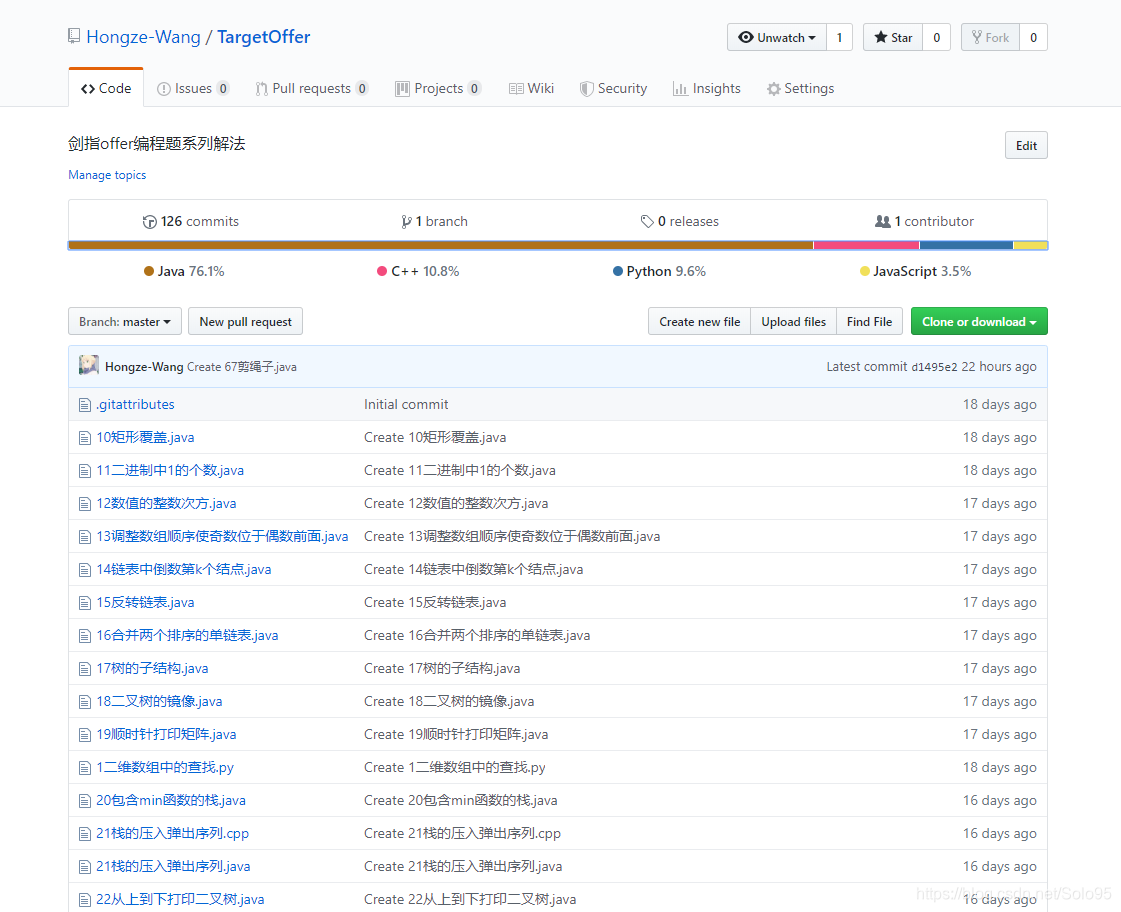
Task: Open the Security tab
Action: tap(613, 88)
